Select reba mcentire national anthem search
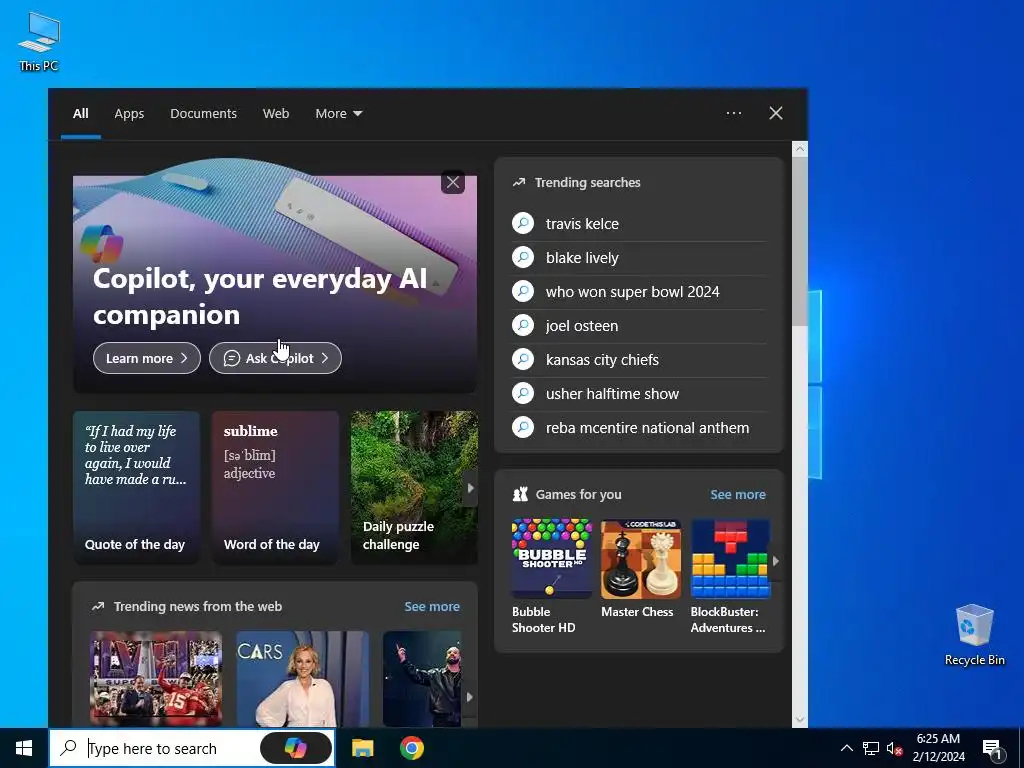 click(x=648, y=427)
